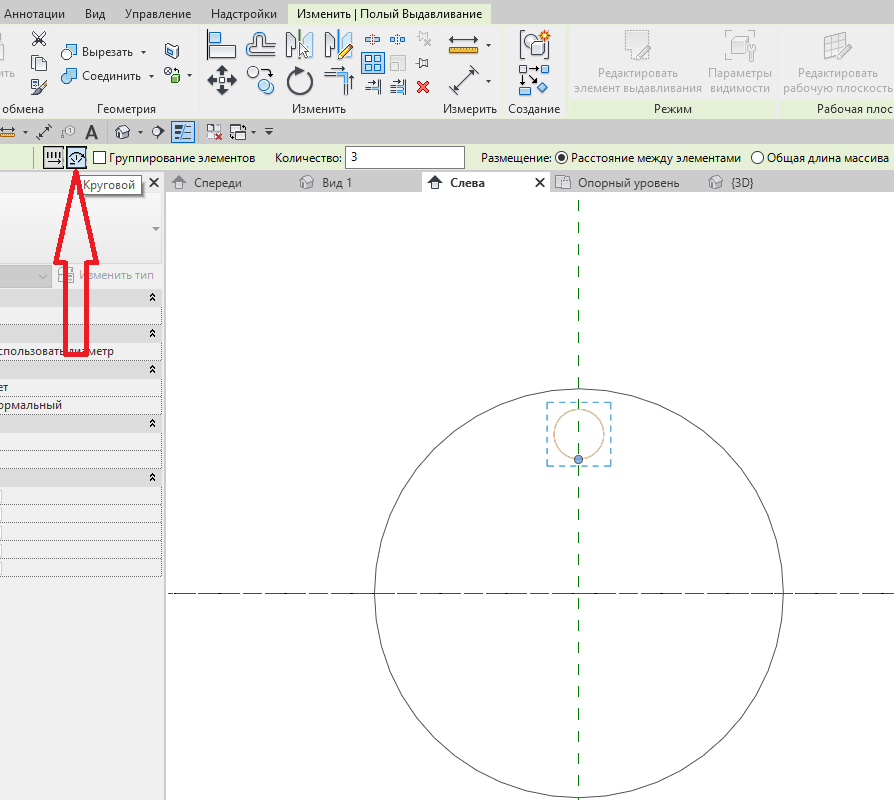Open the Customize Quick Access Toolbar dropdown
Image resolution: width=894 pixels, height=800 pixels.
point(269,132)
